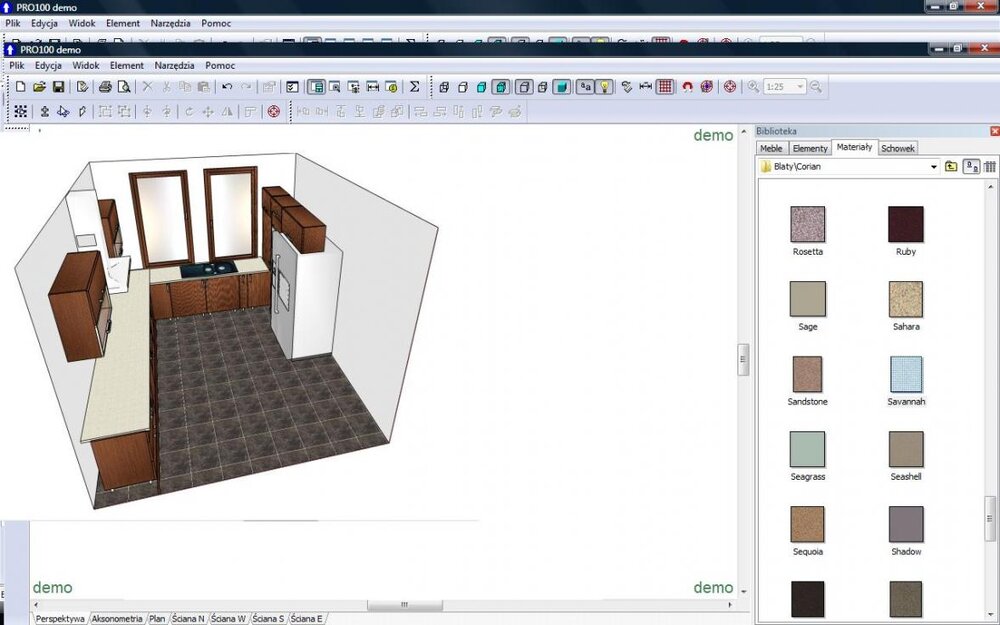This screenshot has height=625, width=1000.
Task: Toggle the light bulb shading button
Action: tap(604, 87)
